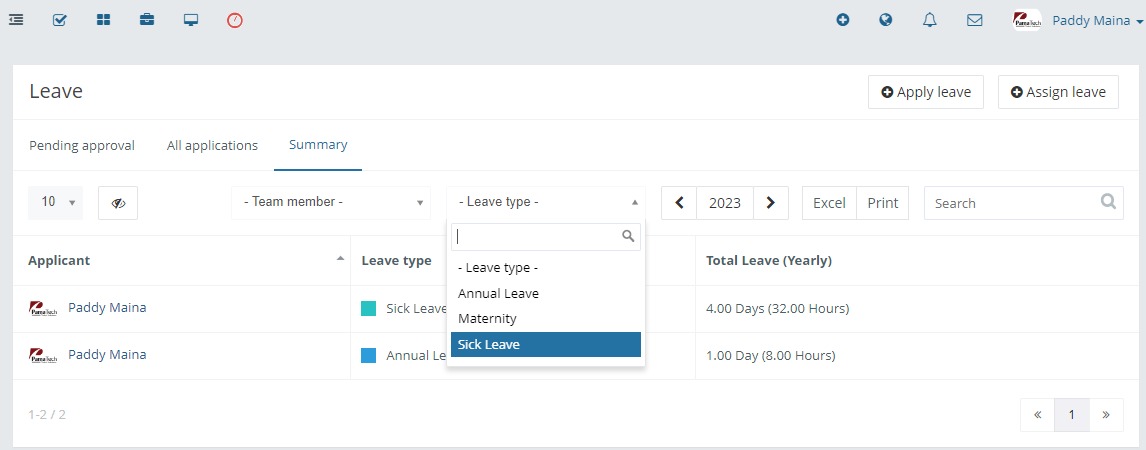
Task: Go to previous year arrow
Action: pyautogui.click(x=680, y=203)
